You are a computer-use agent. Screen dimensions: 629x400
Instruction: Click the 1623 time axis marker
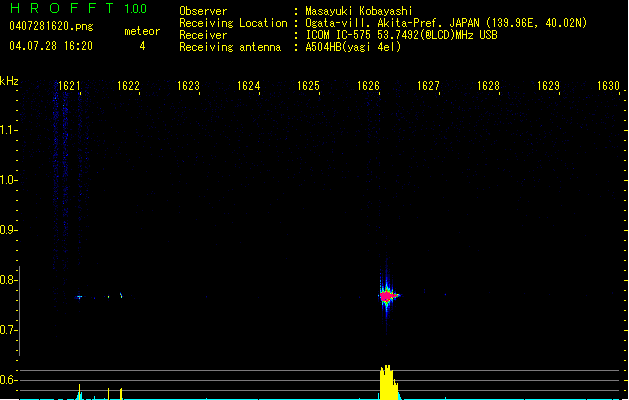pyautogui.click(x=189, y=86)
